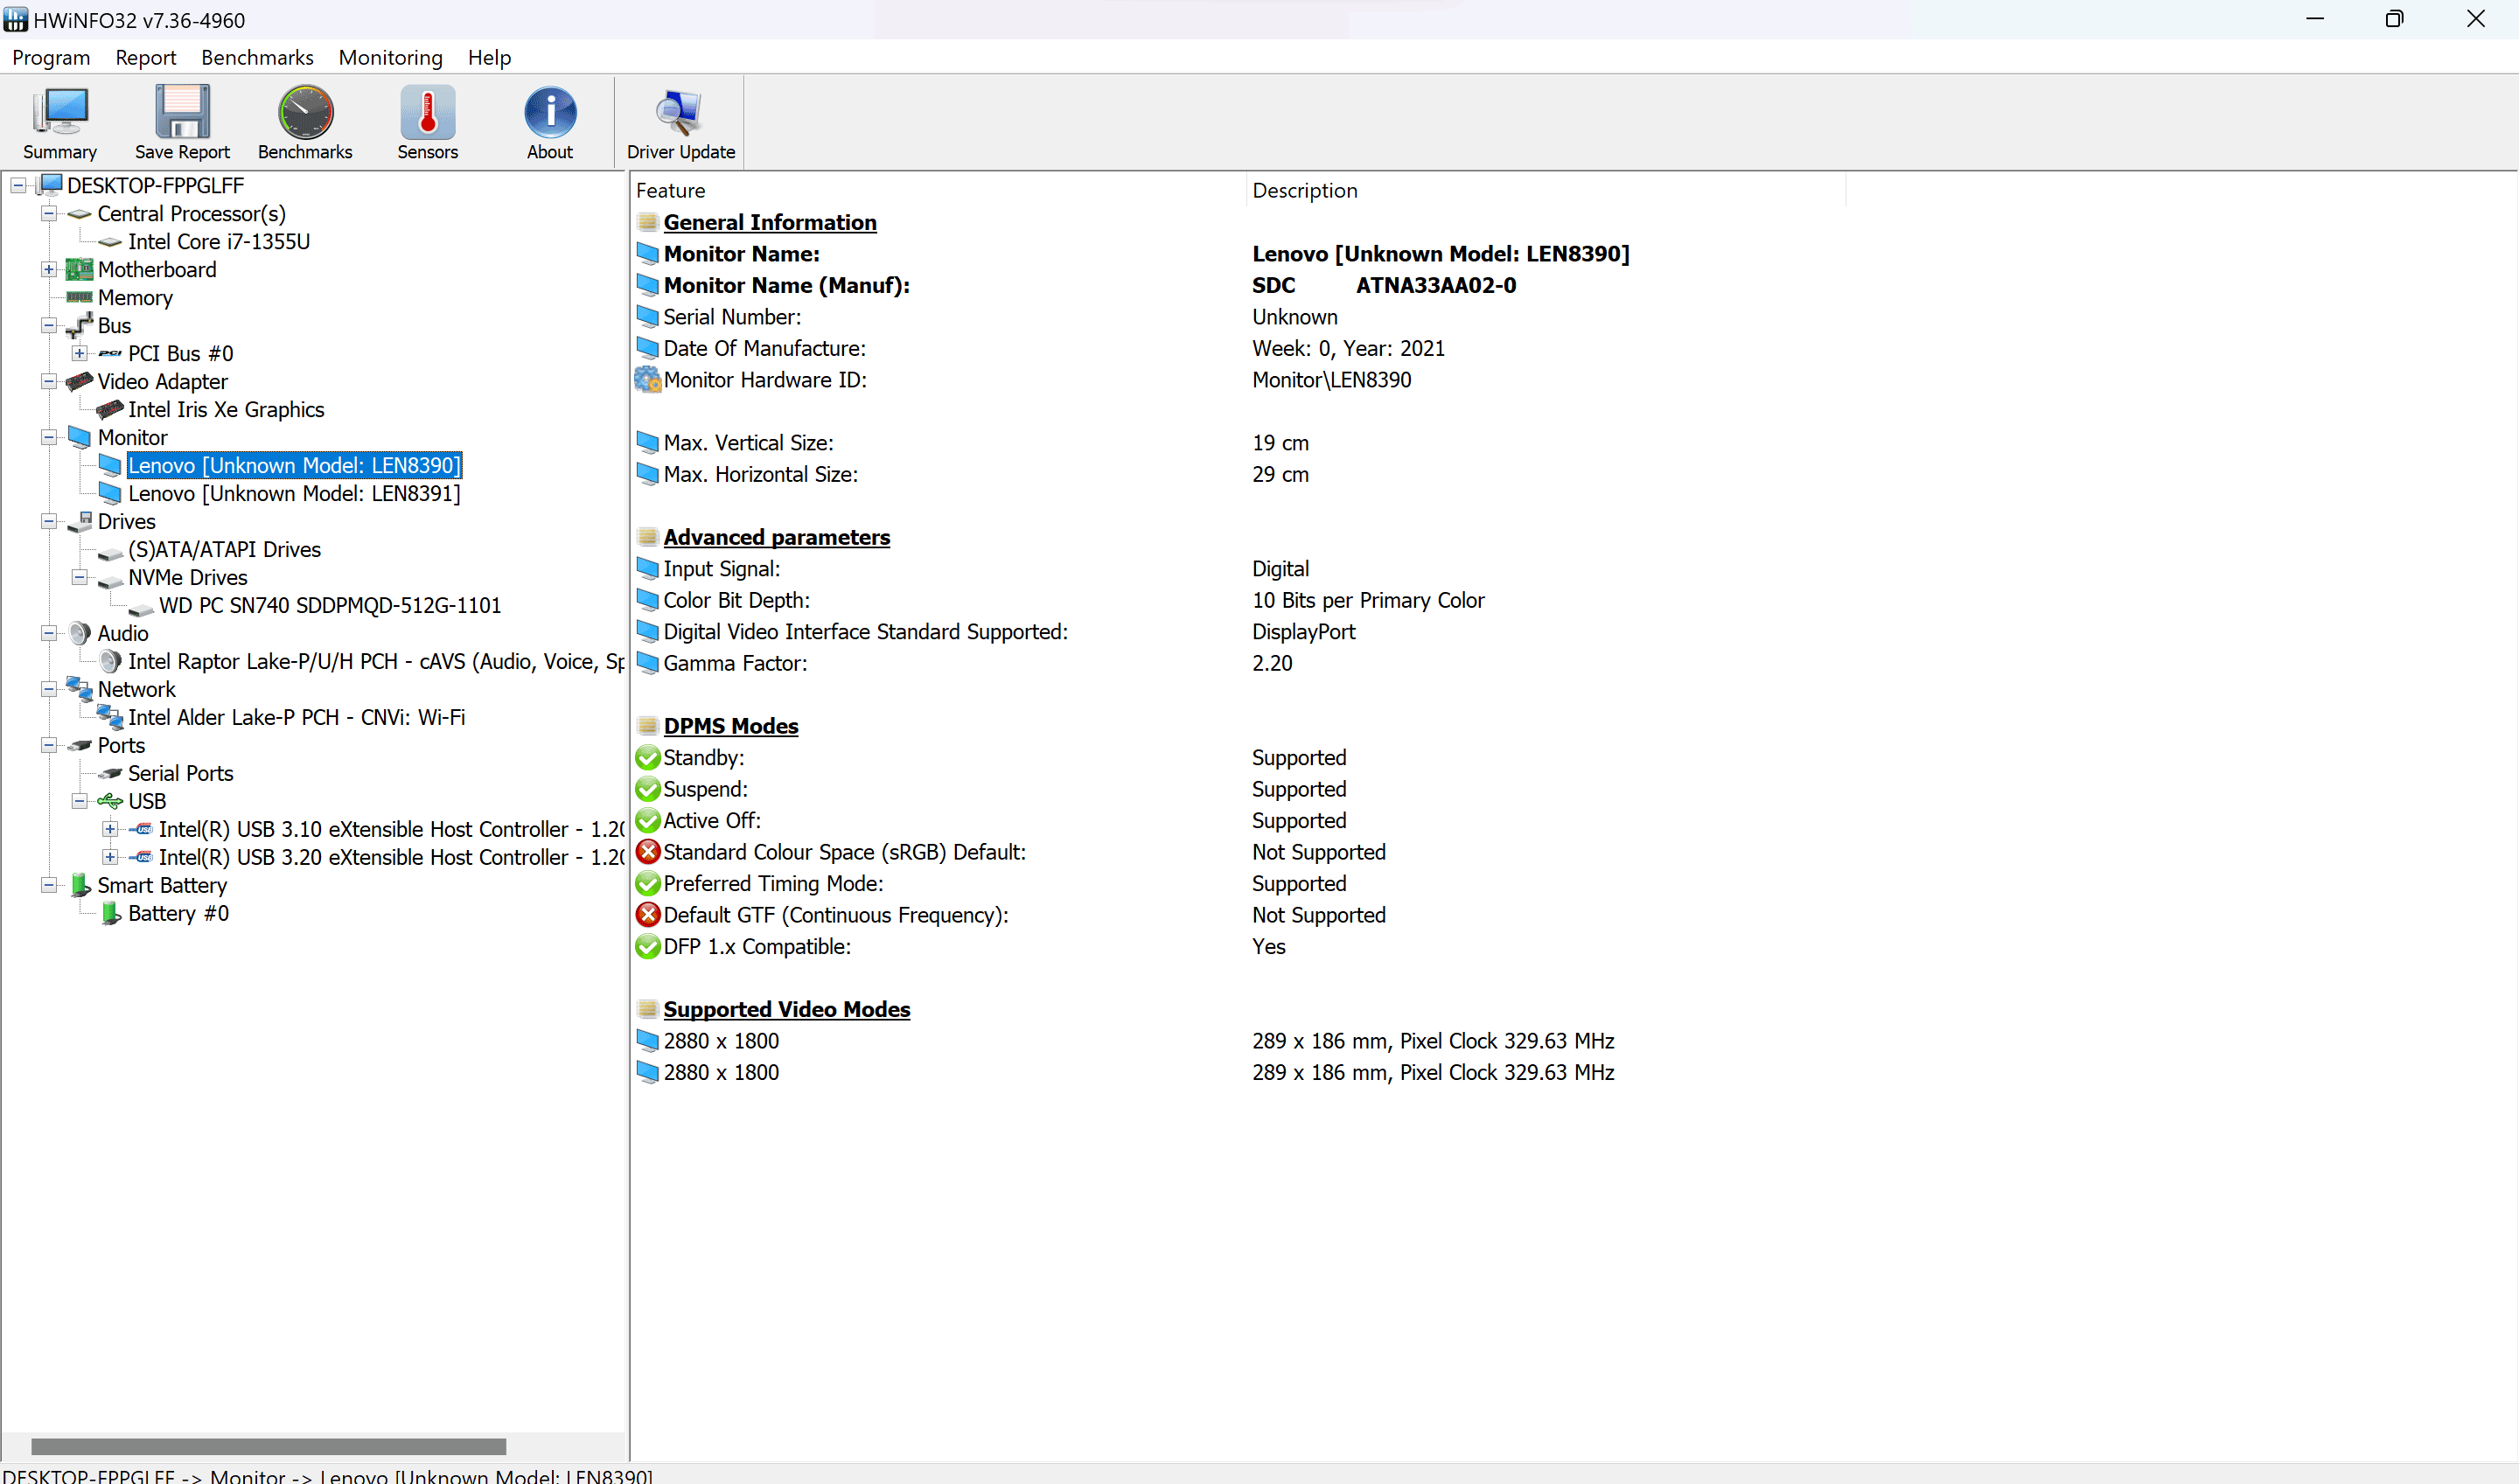
Task: Click the Save Report floppy icon
Action: (182, 112)
